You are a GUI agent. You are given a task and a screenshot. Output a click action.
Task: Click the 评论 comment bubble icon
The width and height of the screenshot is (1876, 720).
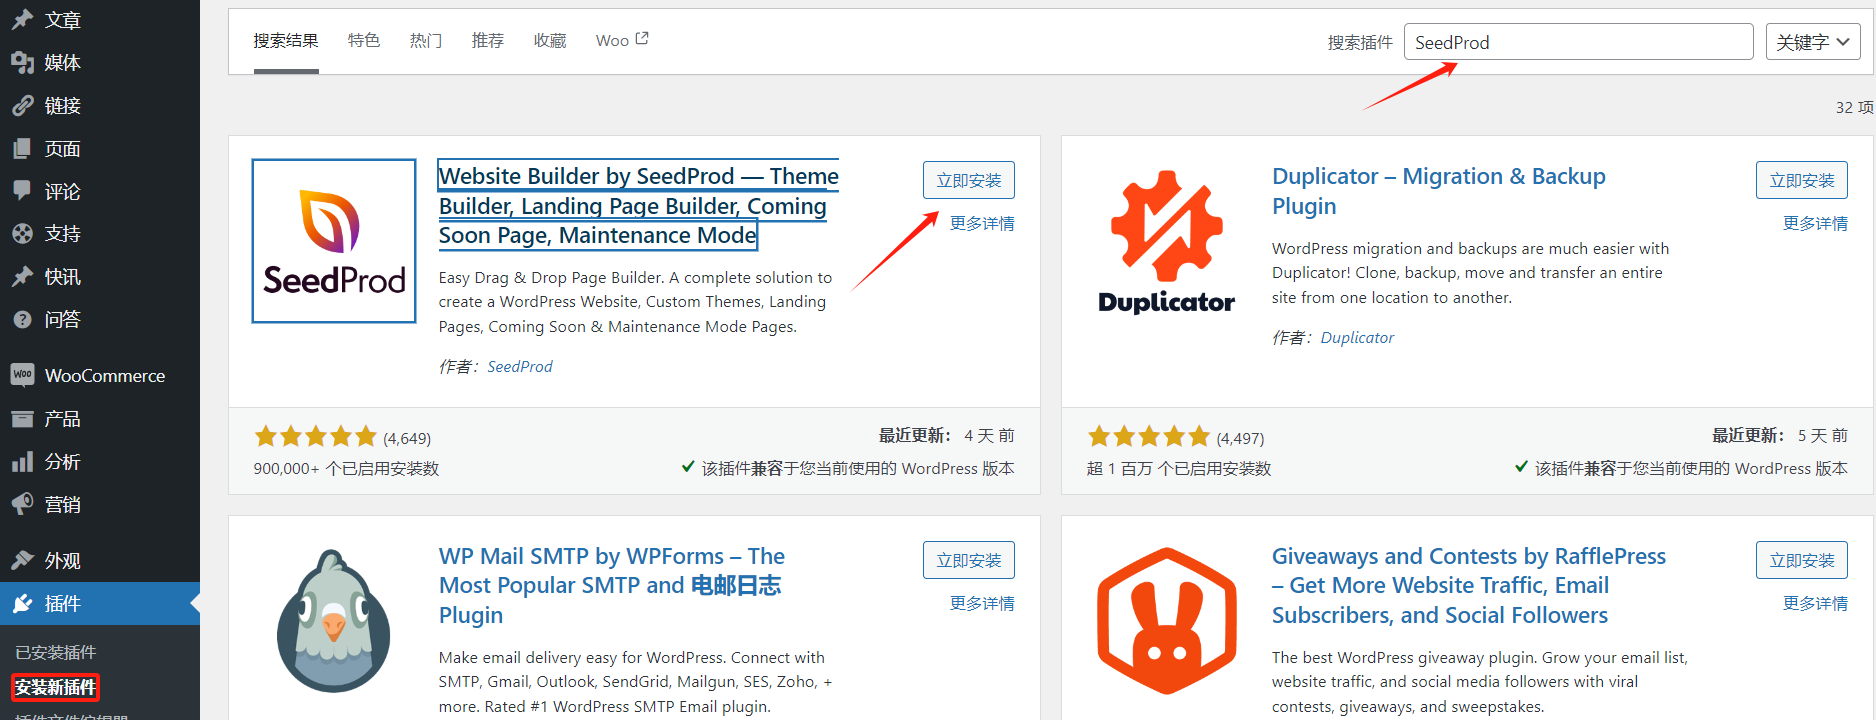pos(23,191)
